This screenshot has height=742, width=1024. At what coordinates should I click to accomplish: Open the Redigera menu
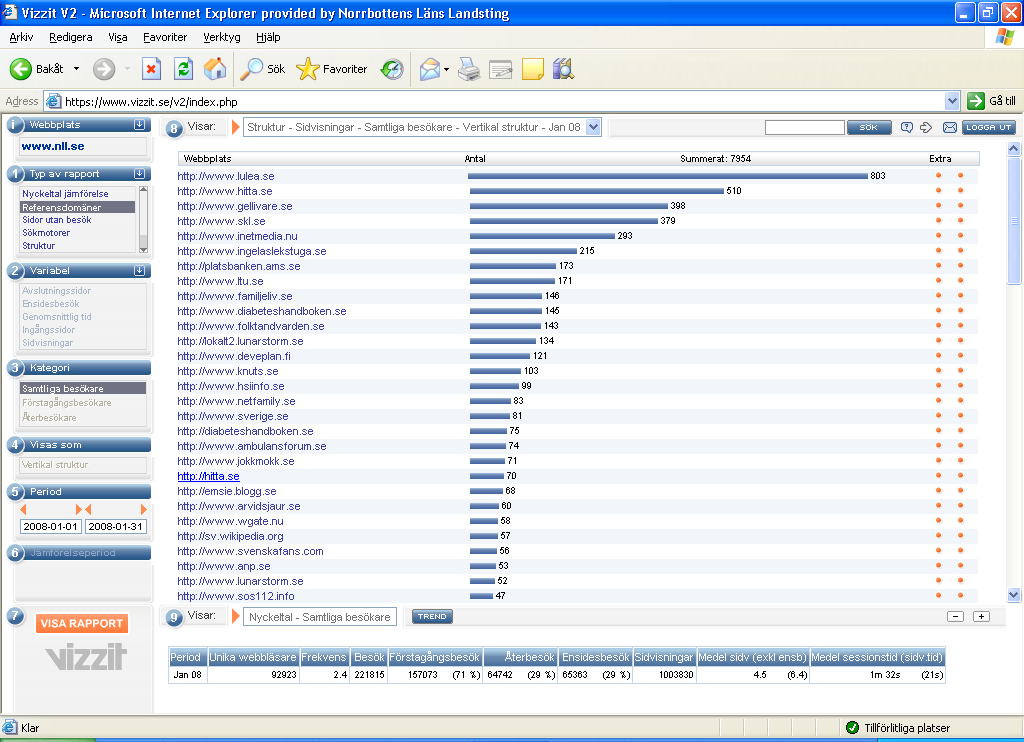tap(71, 37)
